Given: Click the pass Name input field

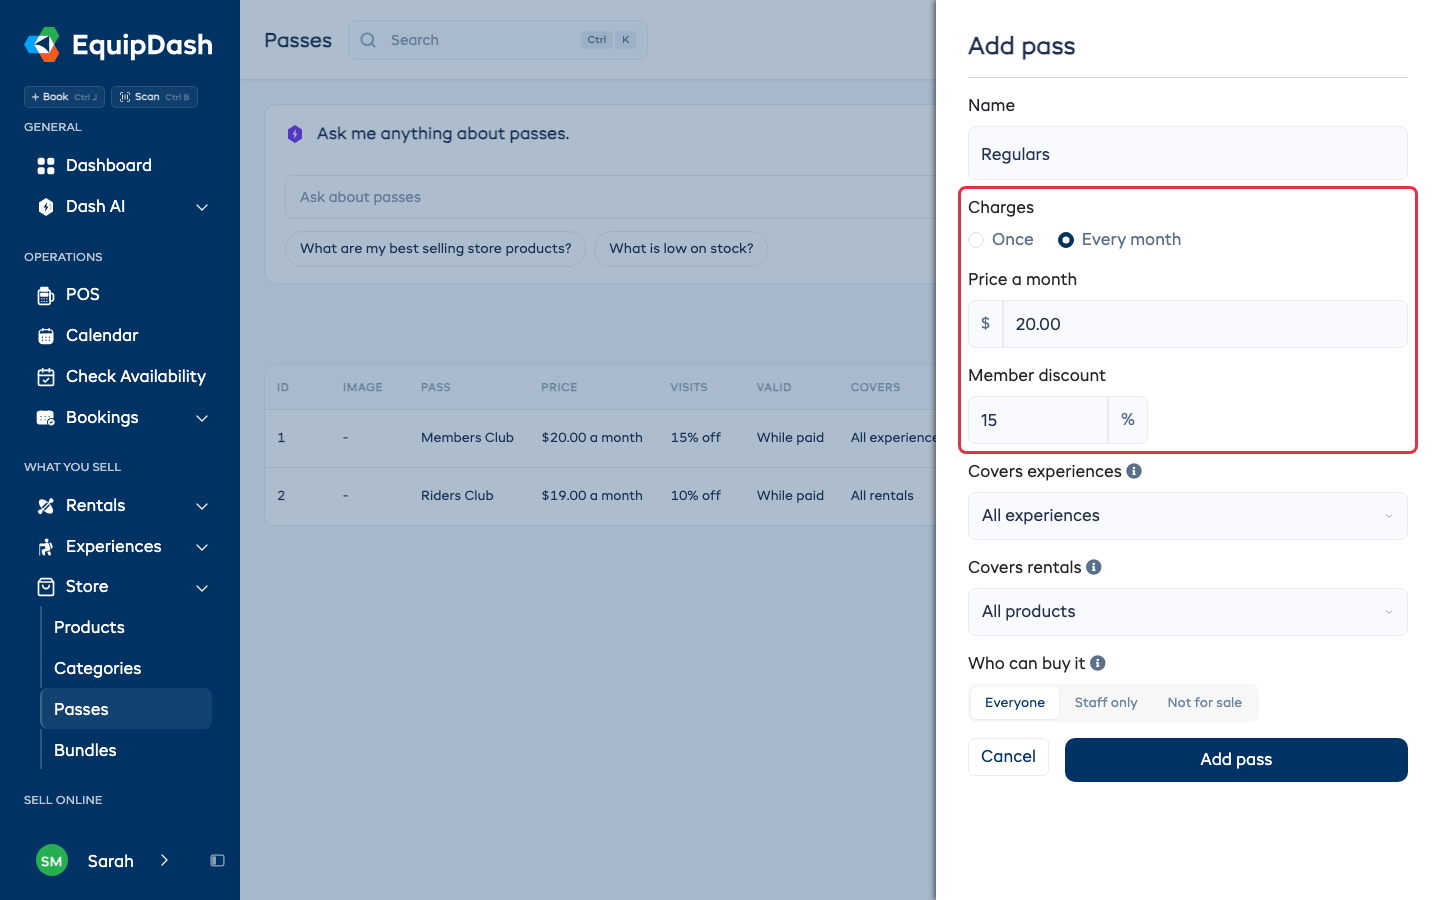Looking at the screenshot, I should pos(1188,153).
